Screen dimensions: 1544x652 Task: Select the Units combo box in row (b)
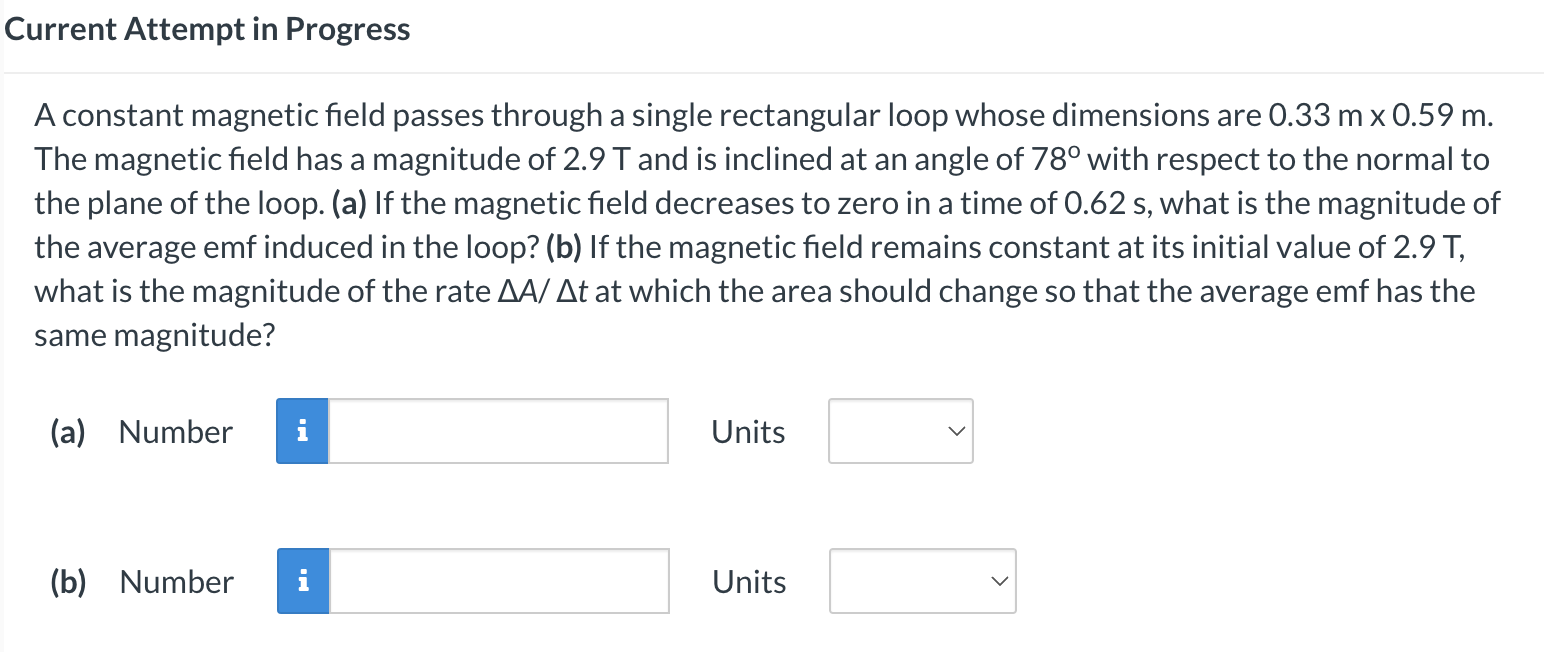coord(921,581)
